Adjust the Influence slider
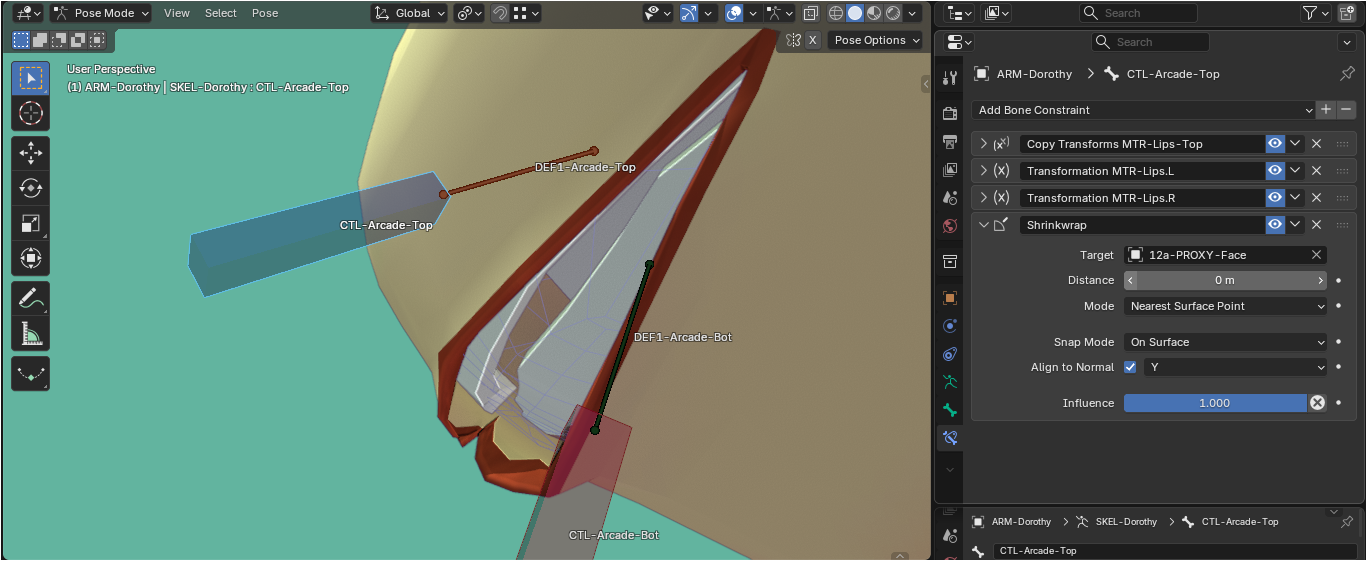Image resolution: width=1367 pixels, height=561 pixels. 1215,403
